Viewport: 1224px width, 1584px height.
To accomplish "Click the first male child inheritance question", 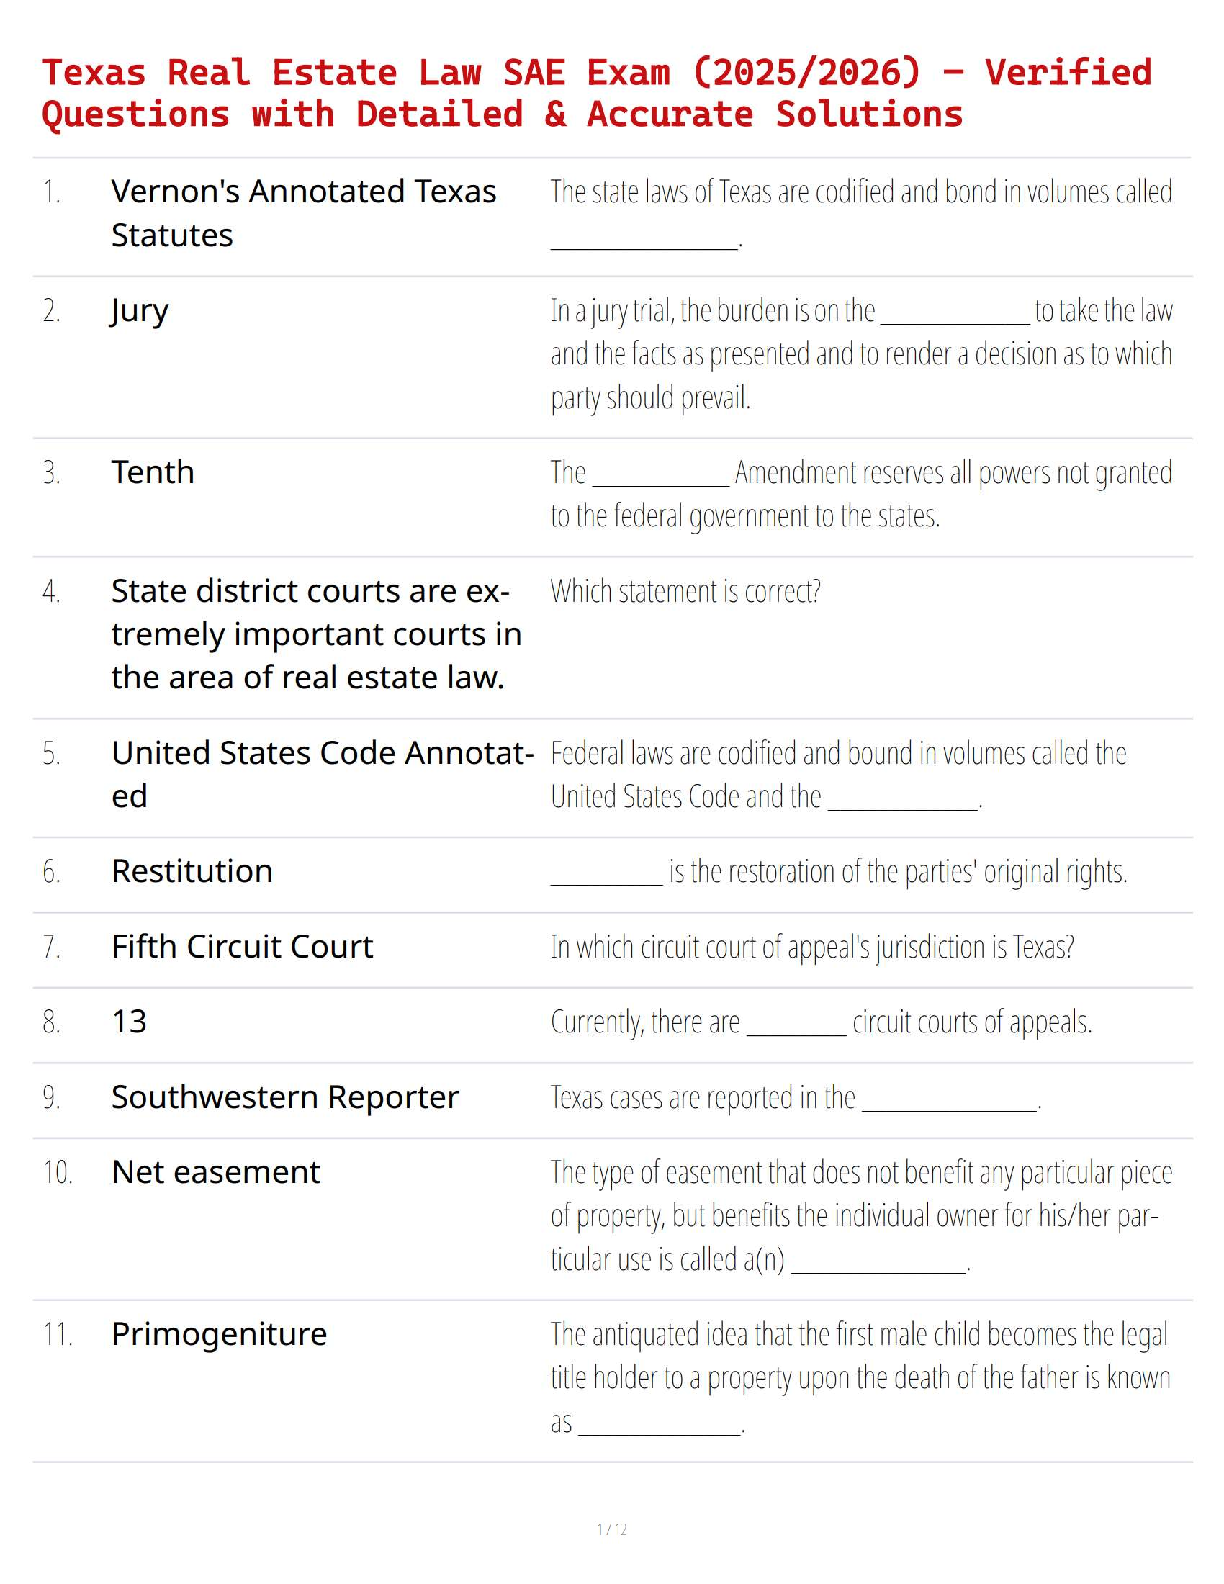I will click(860, 1378).
